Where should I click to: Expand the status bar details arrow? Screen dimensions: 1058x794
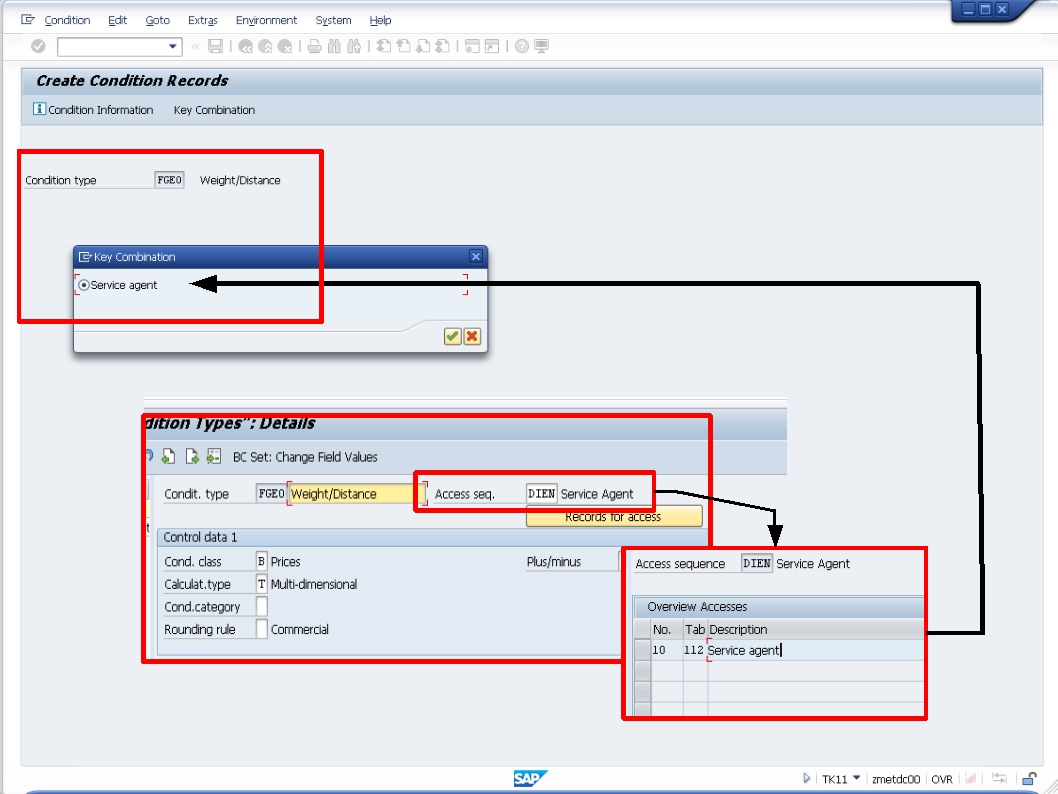(x=806, y=777)
